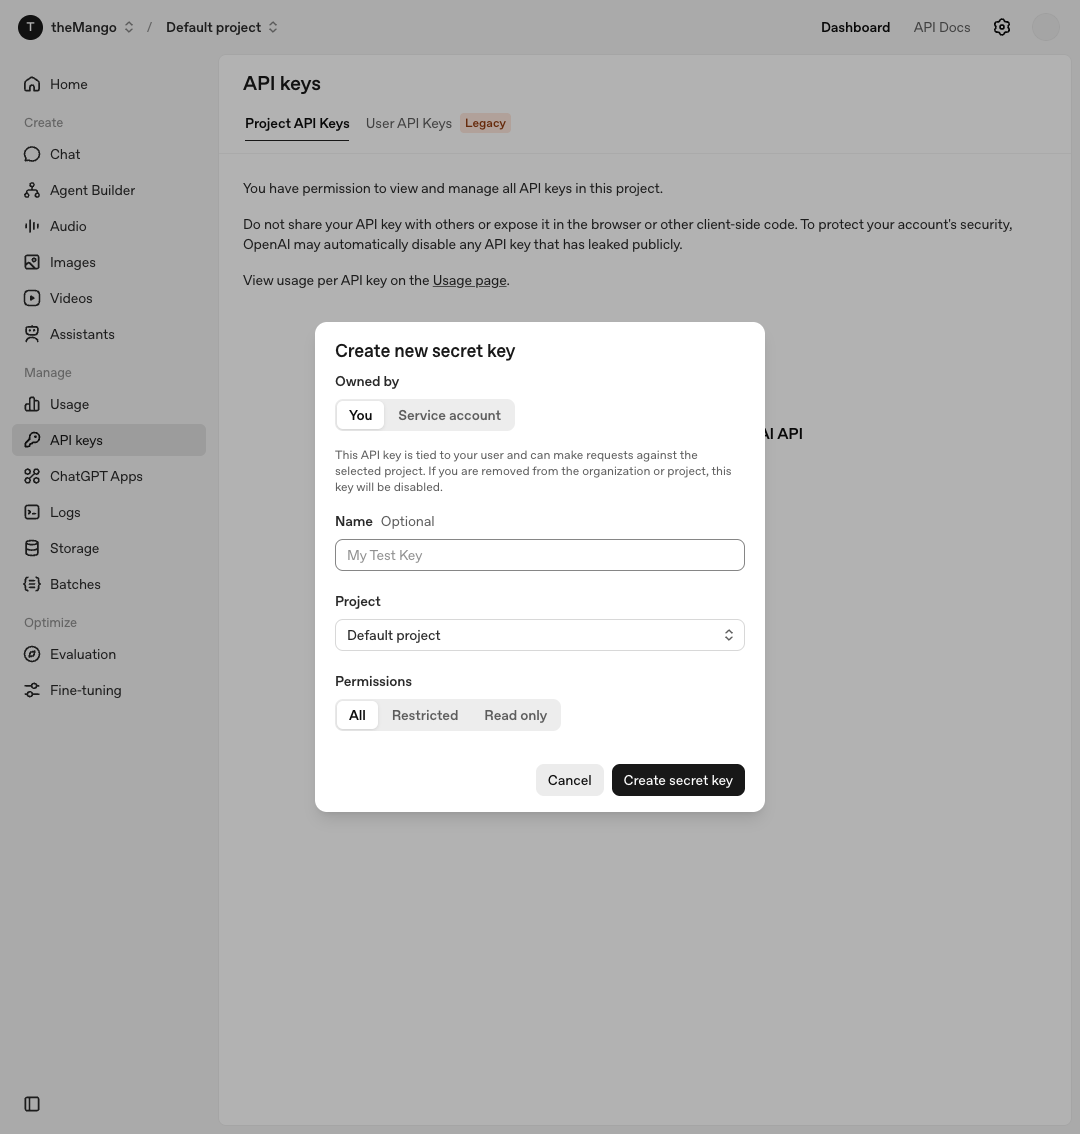Click the Fine-tuning sliders icon
The height and width of the screenshot is (1134, 1080).
pyautogui.click(x=32, y=690)
